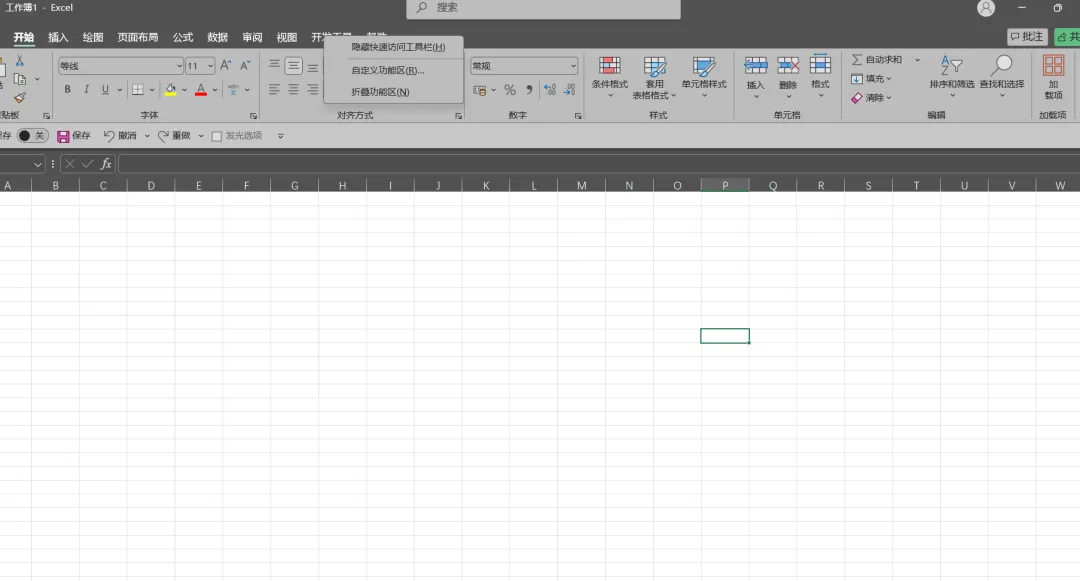Switch to the 页面布局 tab
The height and width of the screenshot is (581, 1080).
pos(138,38)
